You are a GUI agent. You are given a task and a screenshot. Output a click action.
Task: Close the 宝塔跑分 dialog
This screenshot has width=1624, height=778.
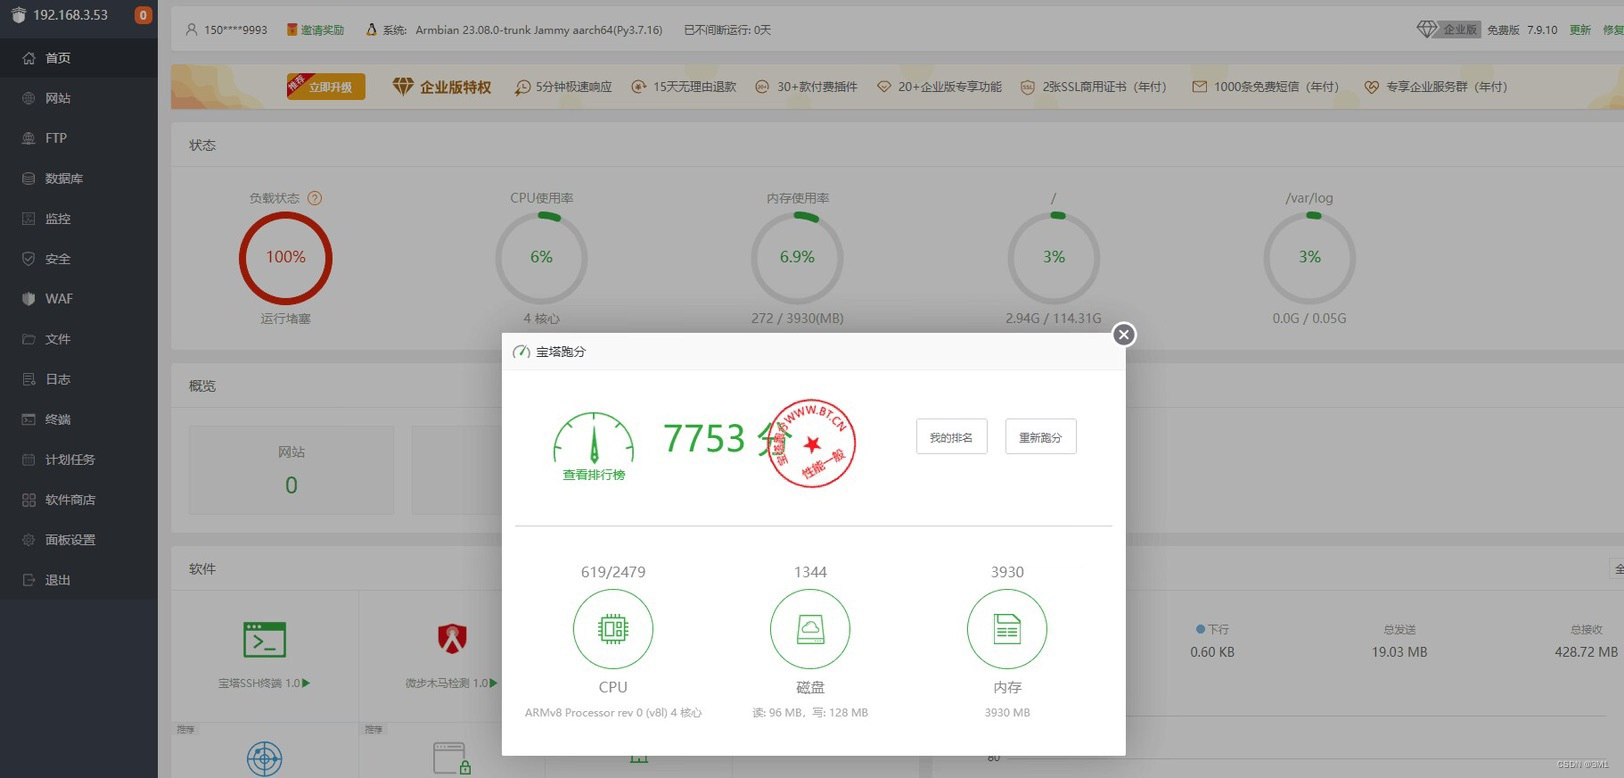tap(1124, 334)
